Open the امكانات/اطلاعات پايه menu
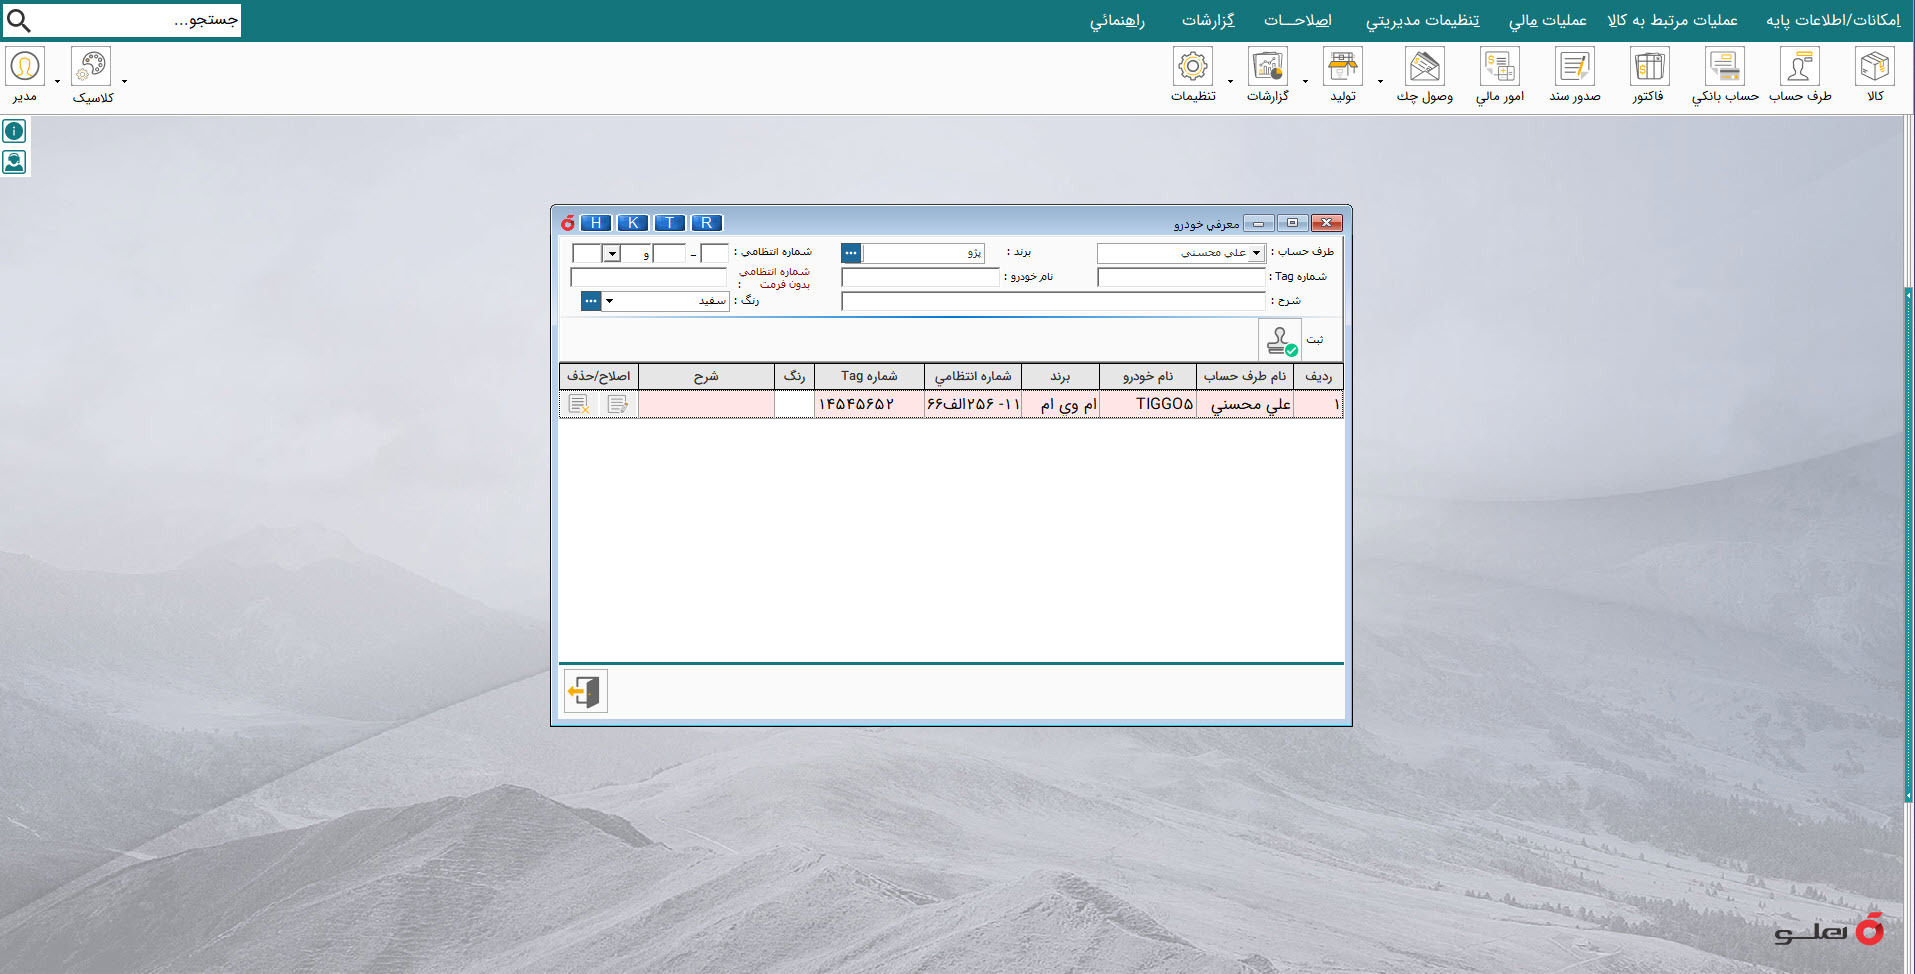Screen dimensions: 1915x974 (x=1833, y=20)
